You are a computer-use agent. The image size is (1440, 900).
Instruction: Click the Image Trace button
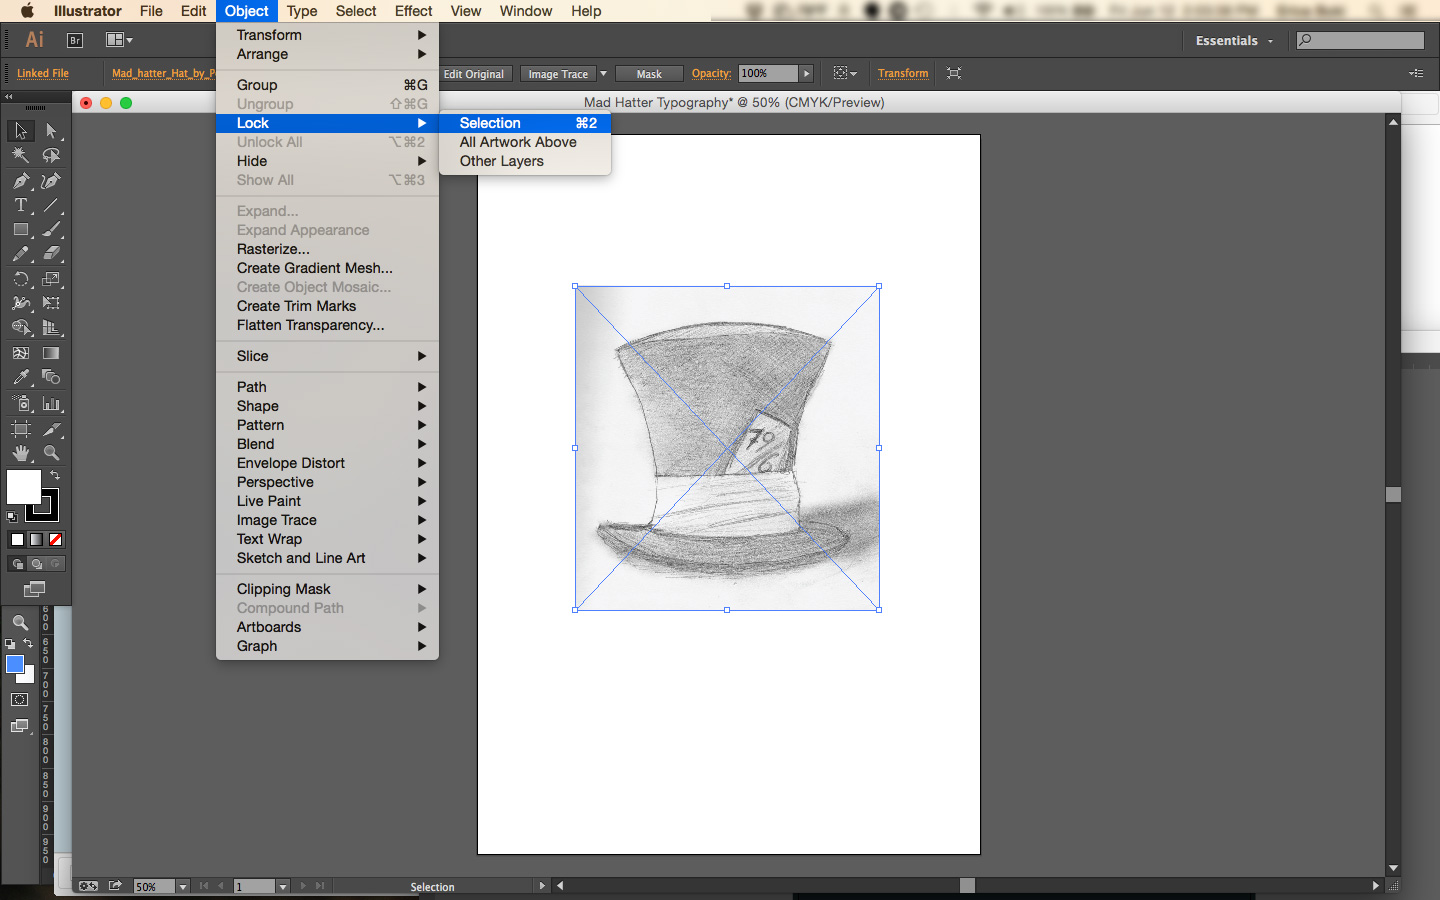point(558,74)
